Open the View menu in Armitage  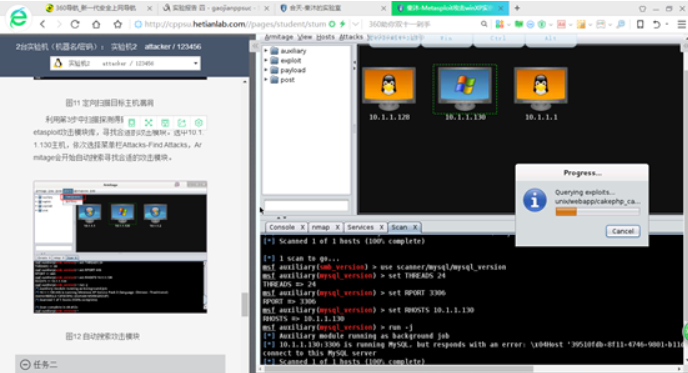point(305,37)
